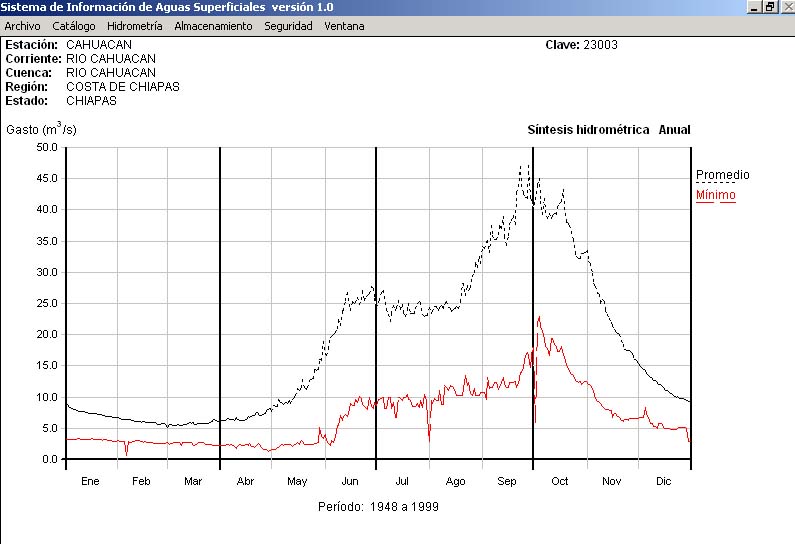Image resolution: width=795 pixels, height=544 pixels.
Task: Click the red Mínimo legend entry
Action: [715, 195]
